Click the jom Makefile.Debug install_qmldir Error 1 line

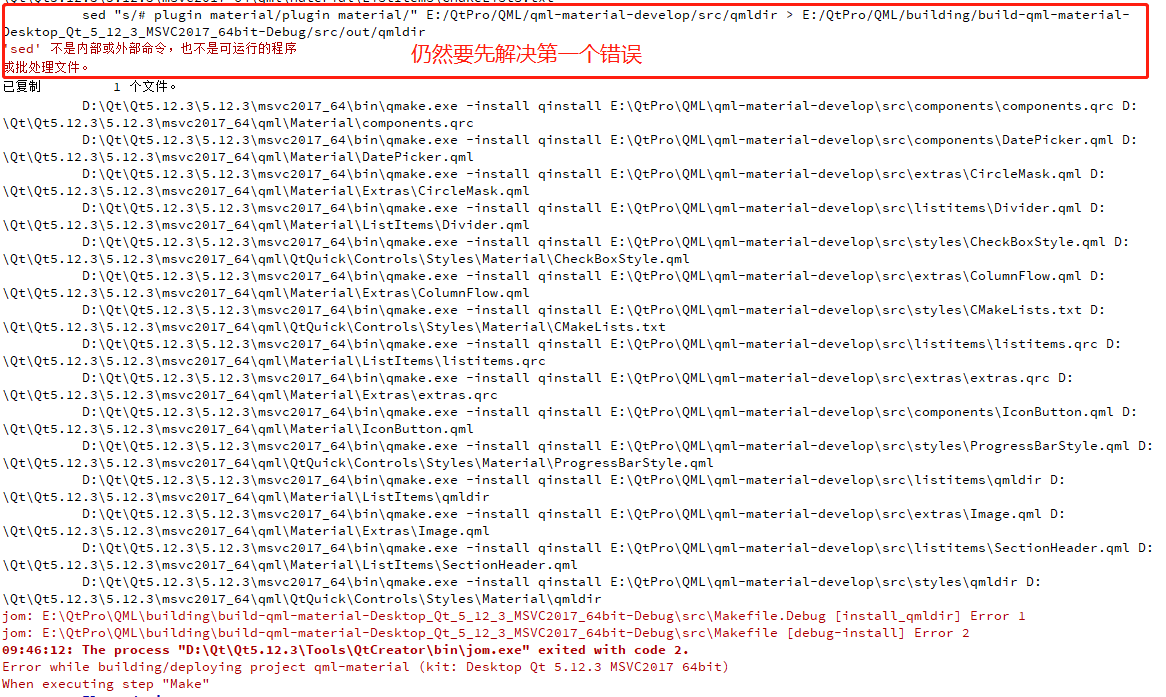(x=514, y=616)
